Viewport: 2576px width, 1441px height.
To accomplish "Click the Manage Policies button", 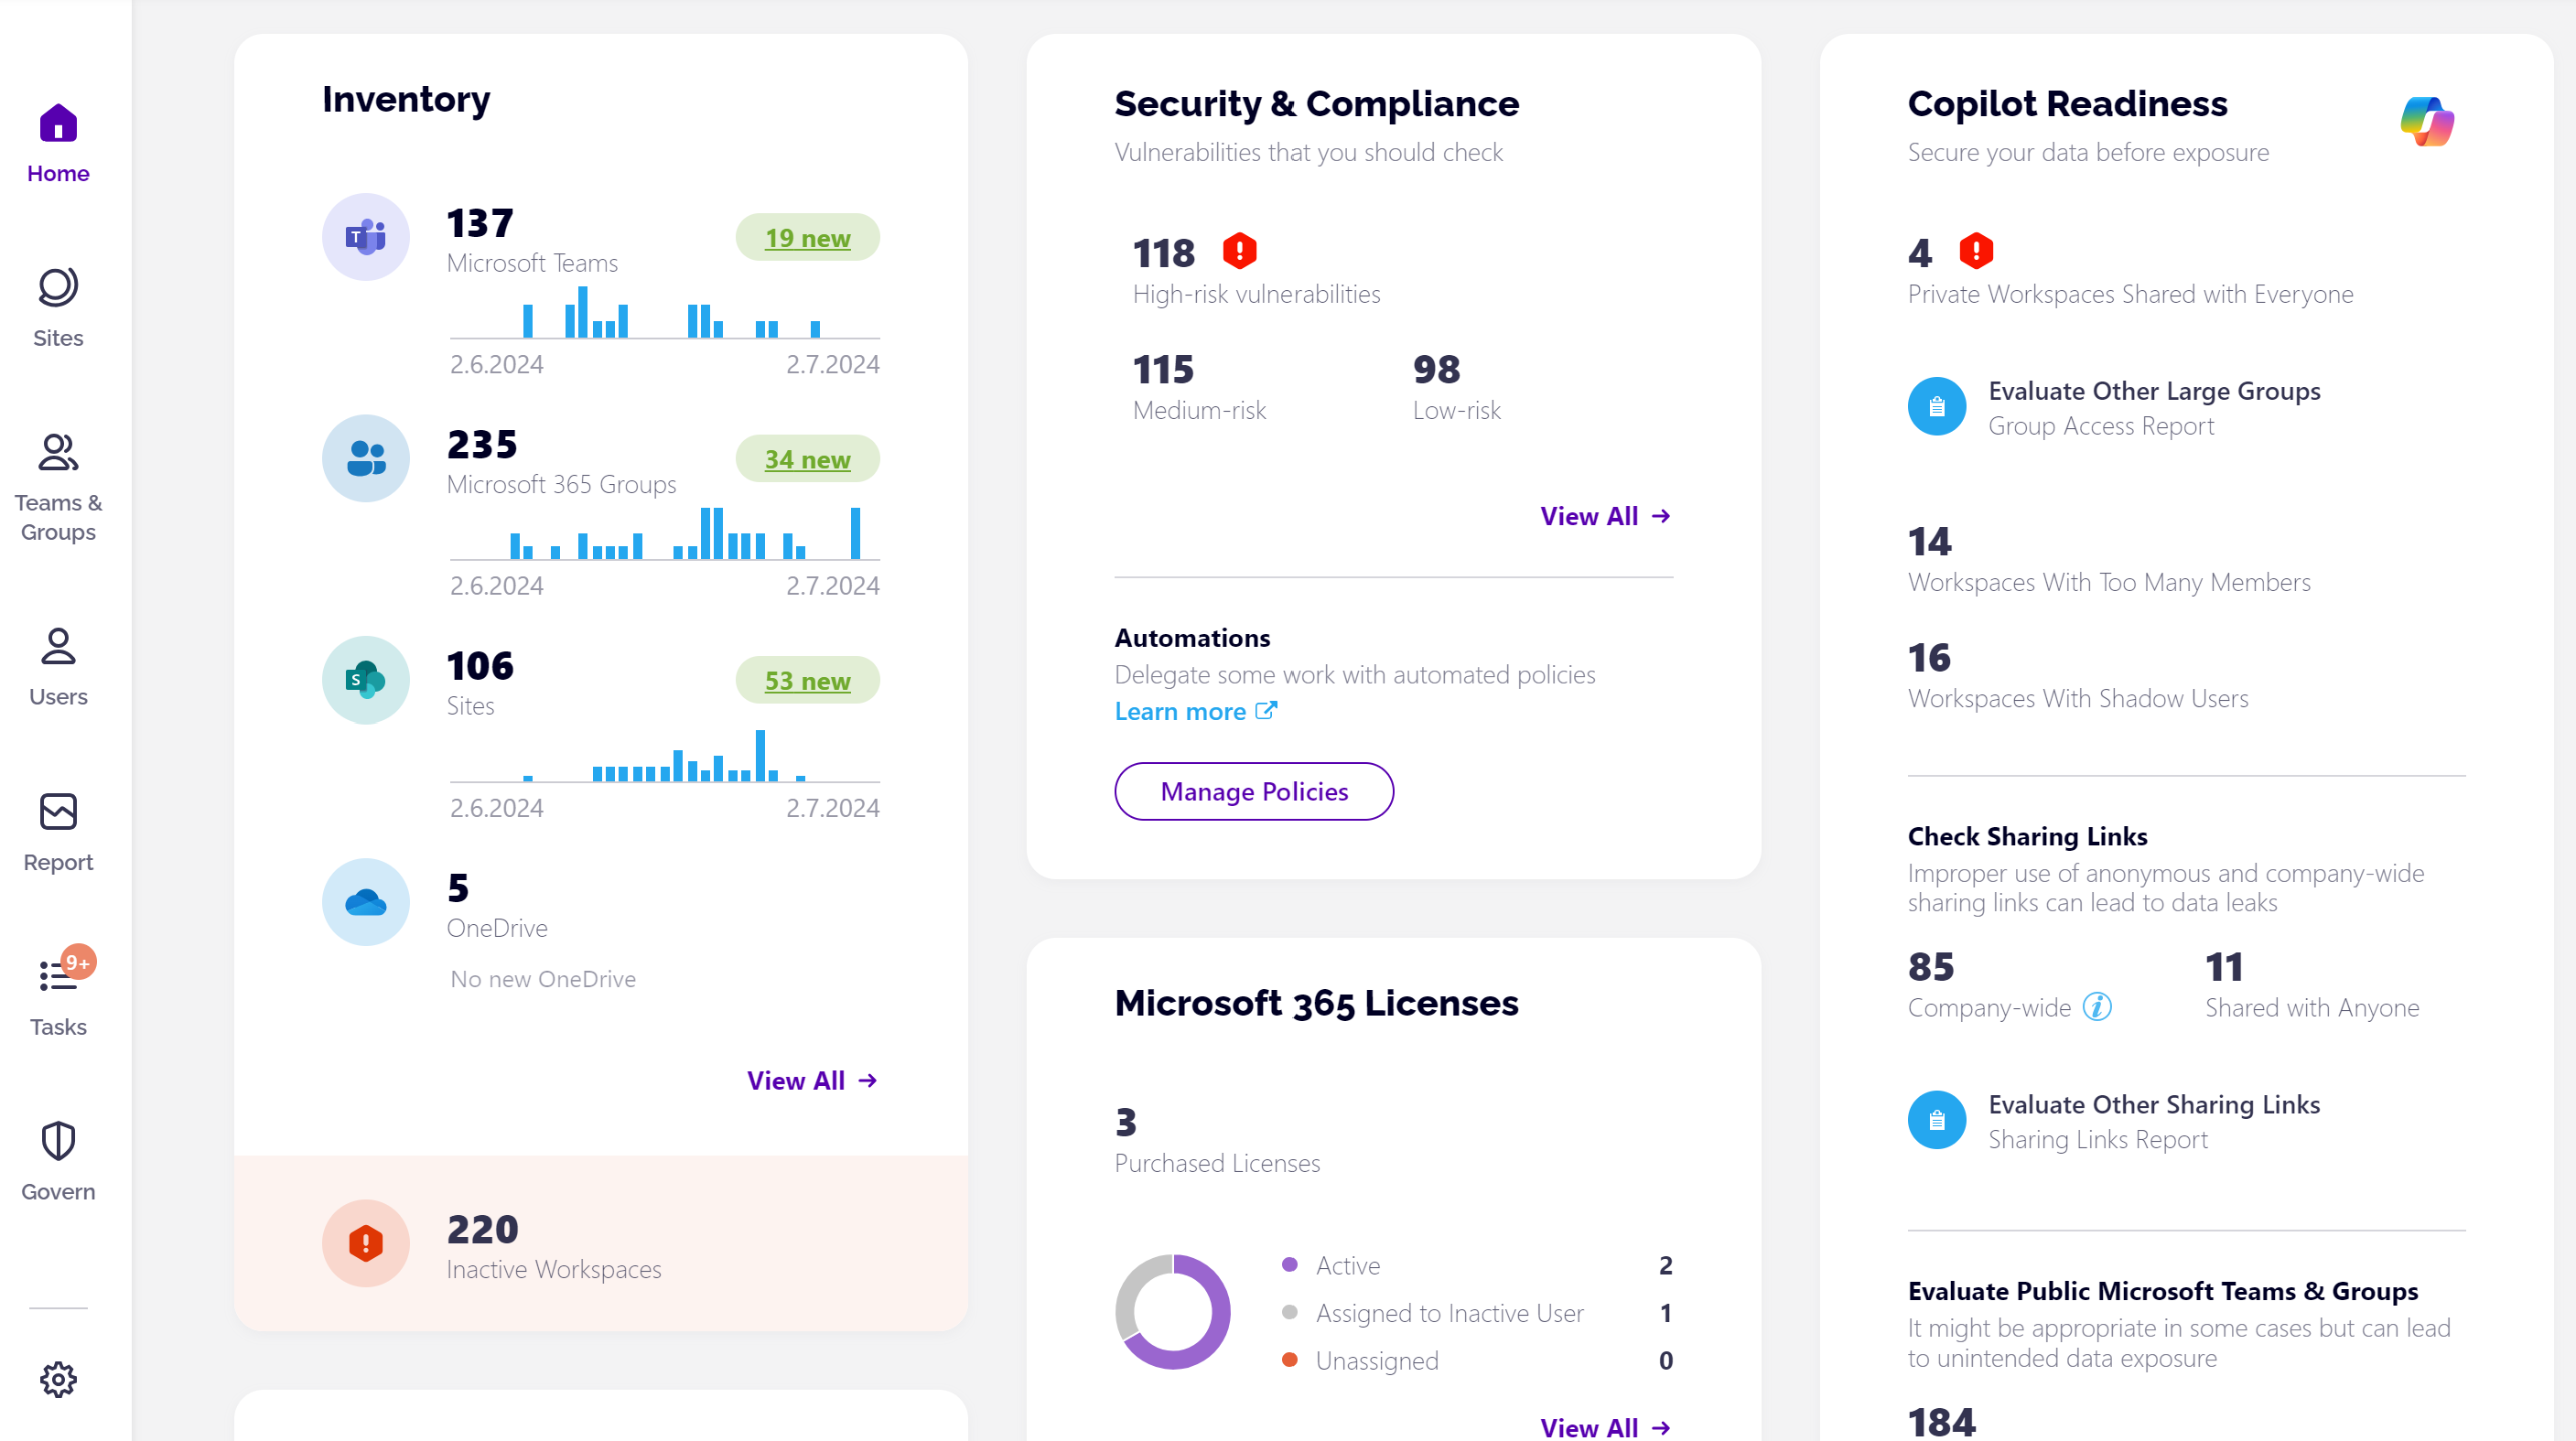I will [1254, 791].
